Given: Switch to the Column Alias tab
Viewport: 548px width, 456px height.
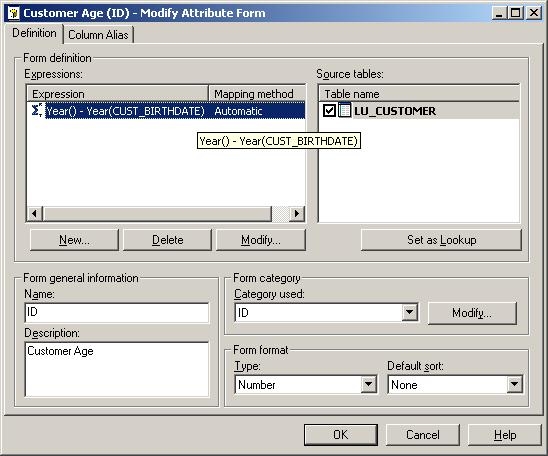Looking at the screenshot, I should pos(98,35).
